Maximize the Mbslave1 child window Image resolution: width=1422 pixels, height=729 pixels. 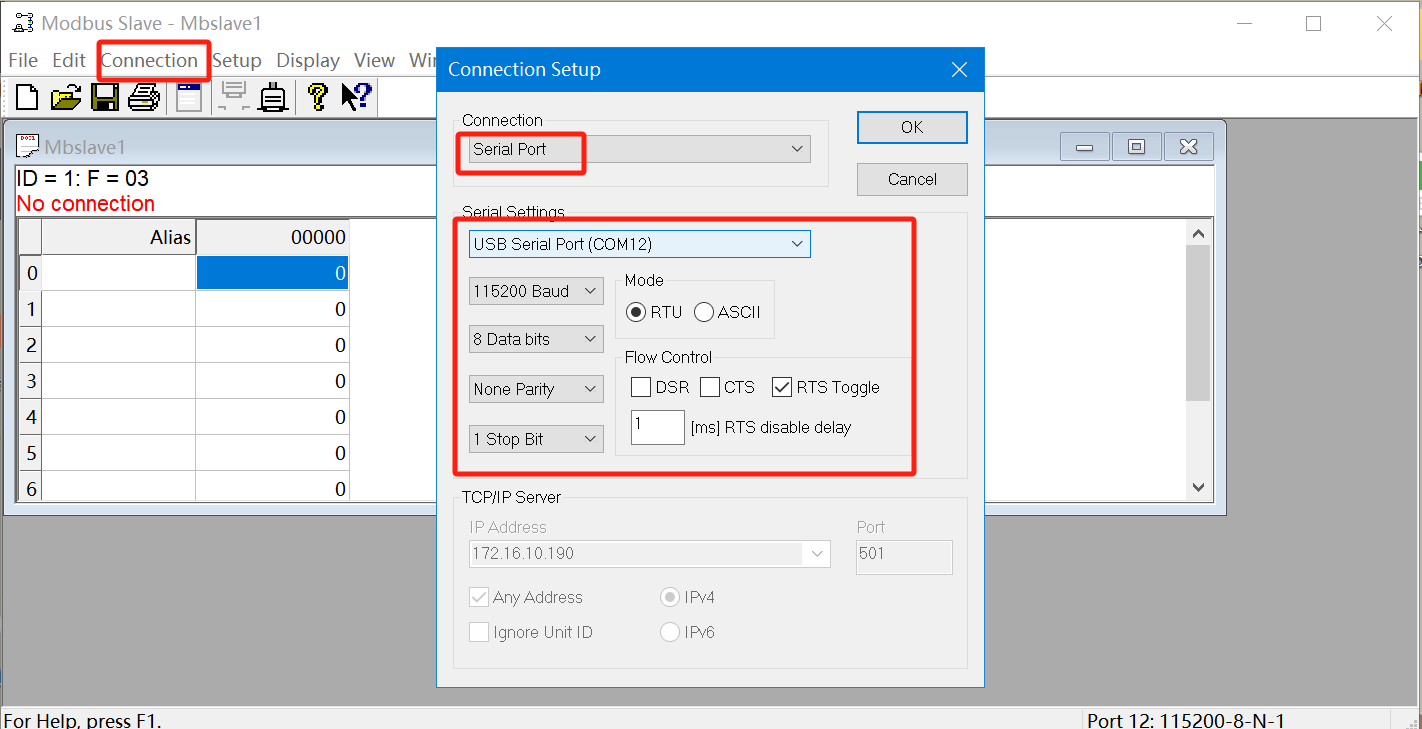[1136, 147]
